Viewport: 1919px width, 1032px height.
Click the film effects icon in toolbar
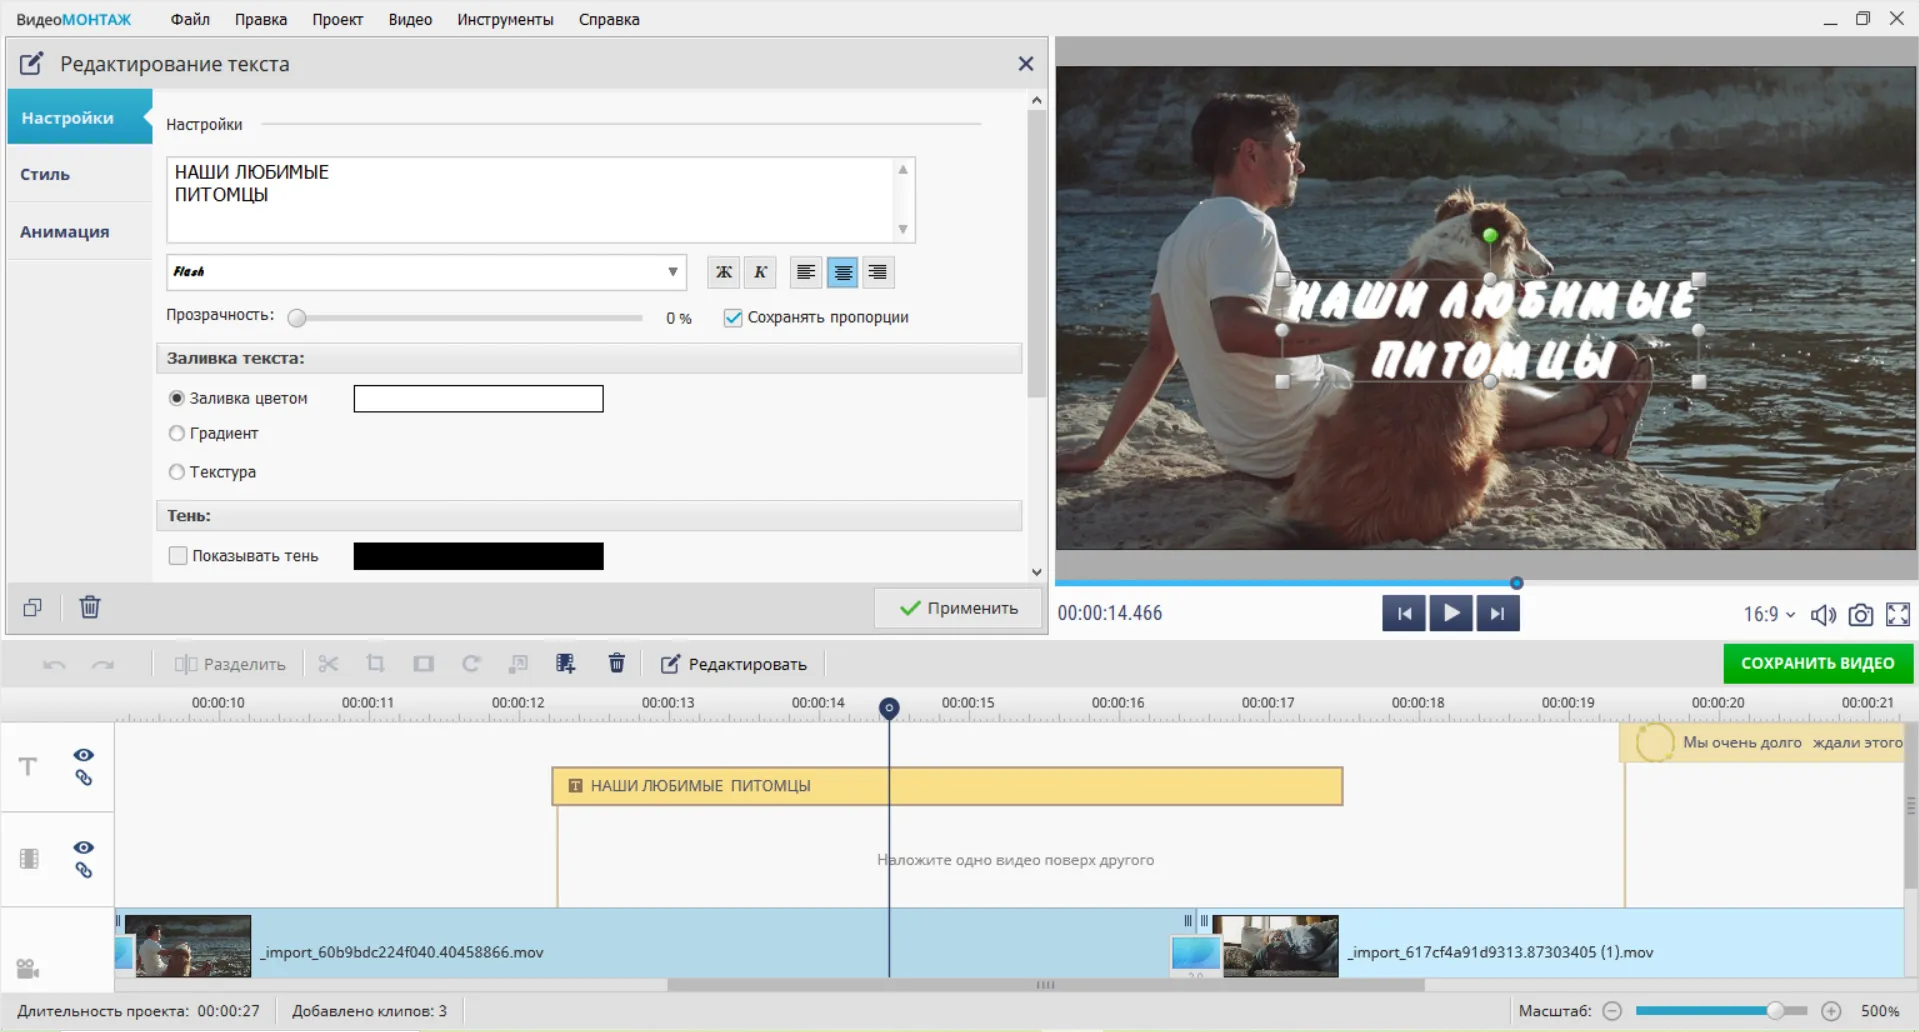(x=566, y=664)
